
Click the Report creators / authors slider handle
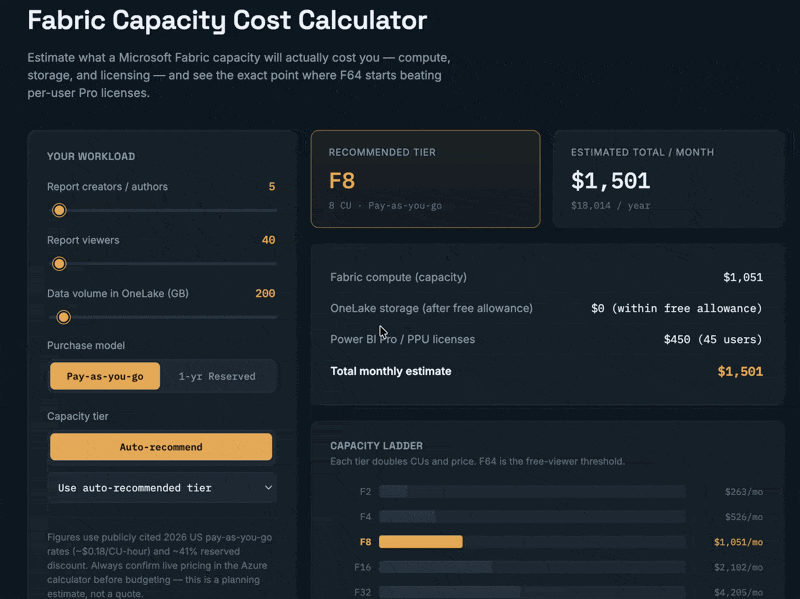59,210
